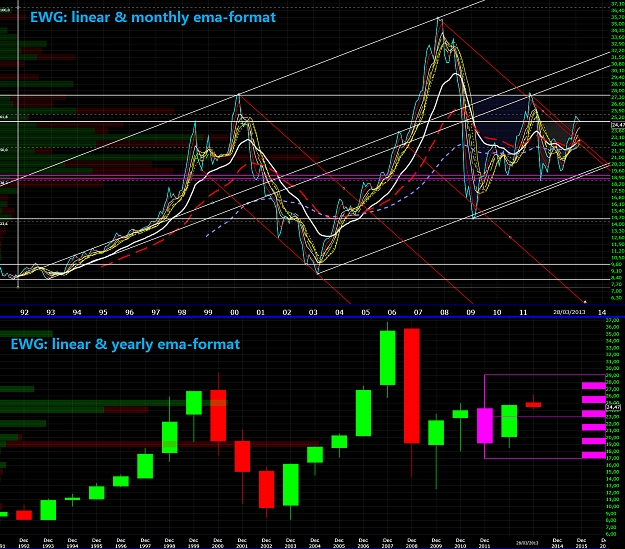Select the '00' year label on monthly chart axis
The image size is (625, 549).
(234, 312)
